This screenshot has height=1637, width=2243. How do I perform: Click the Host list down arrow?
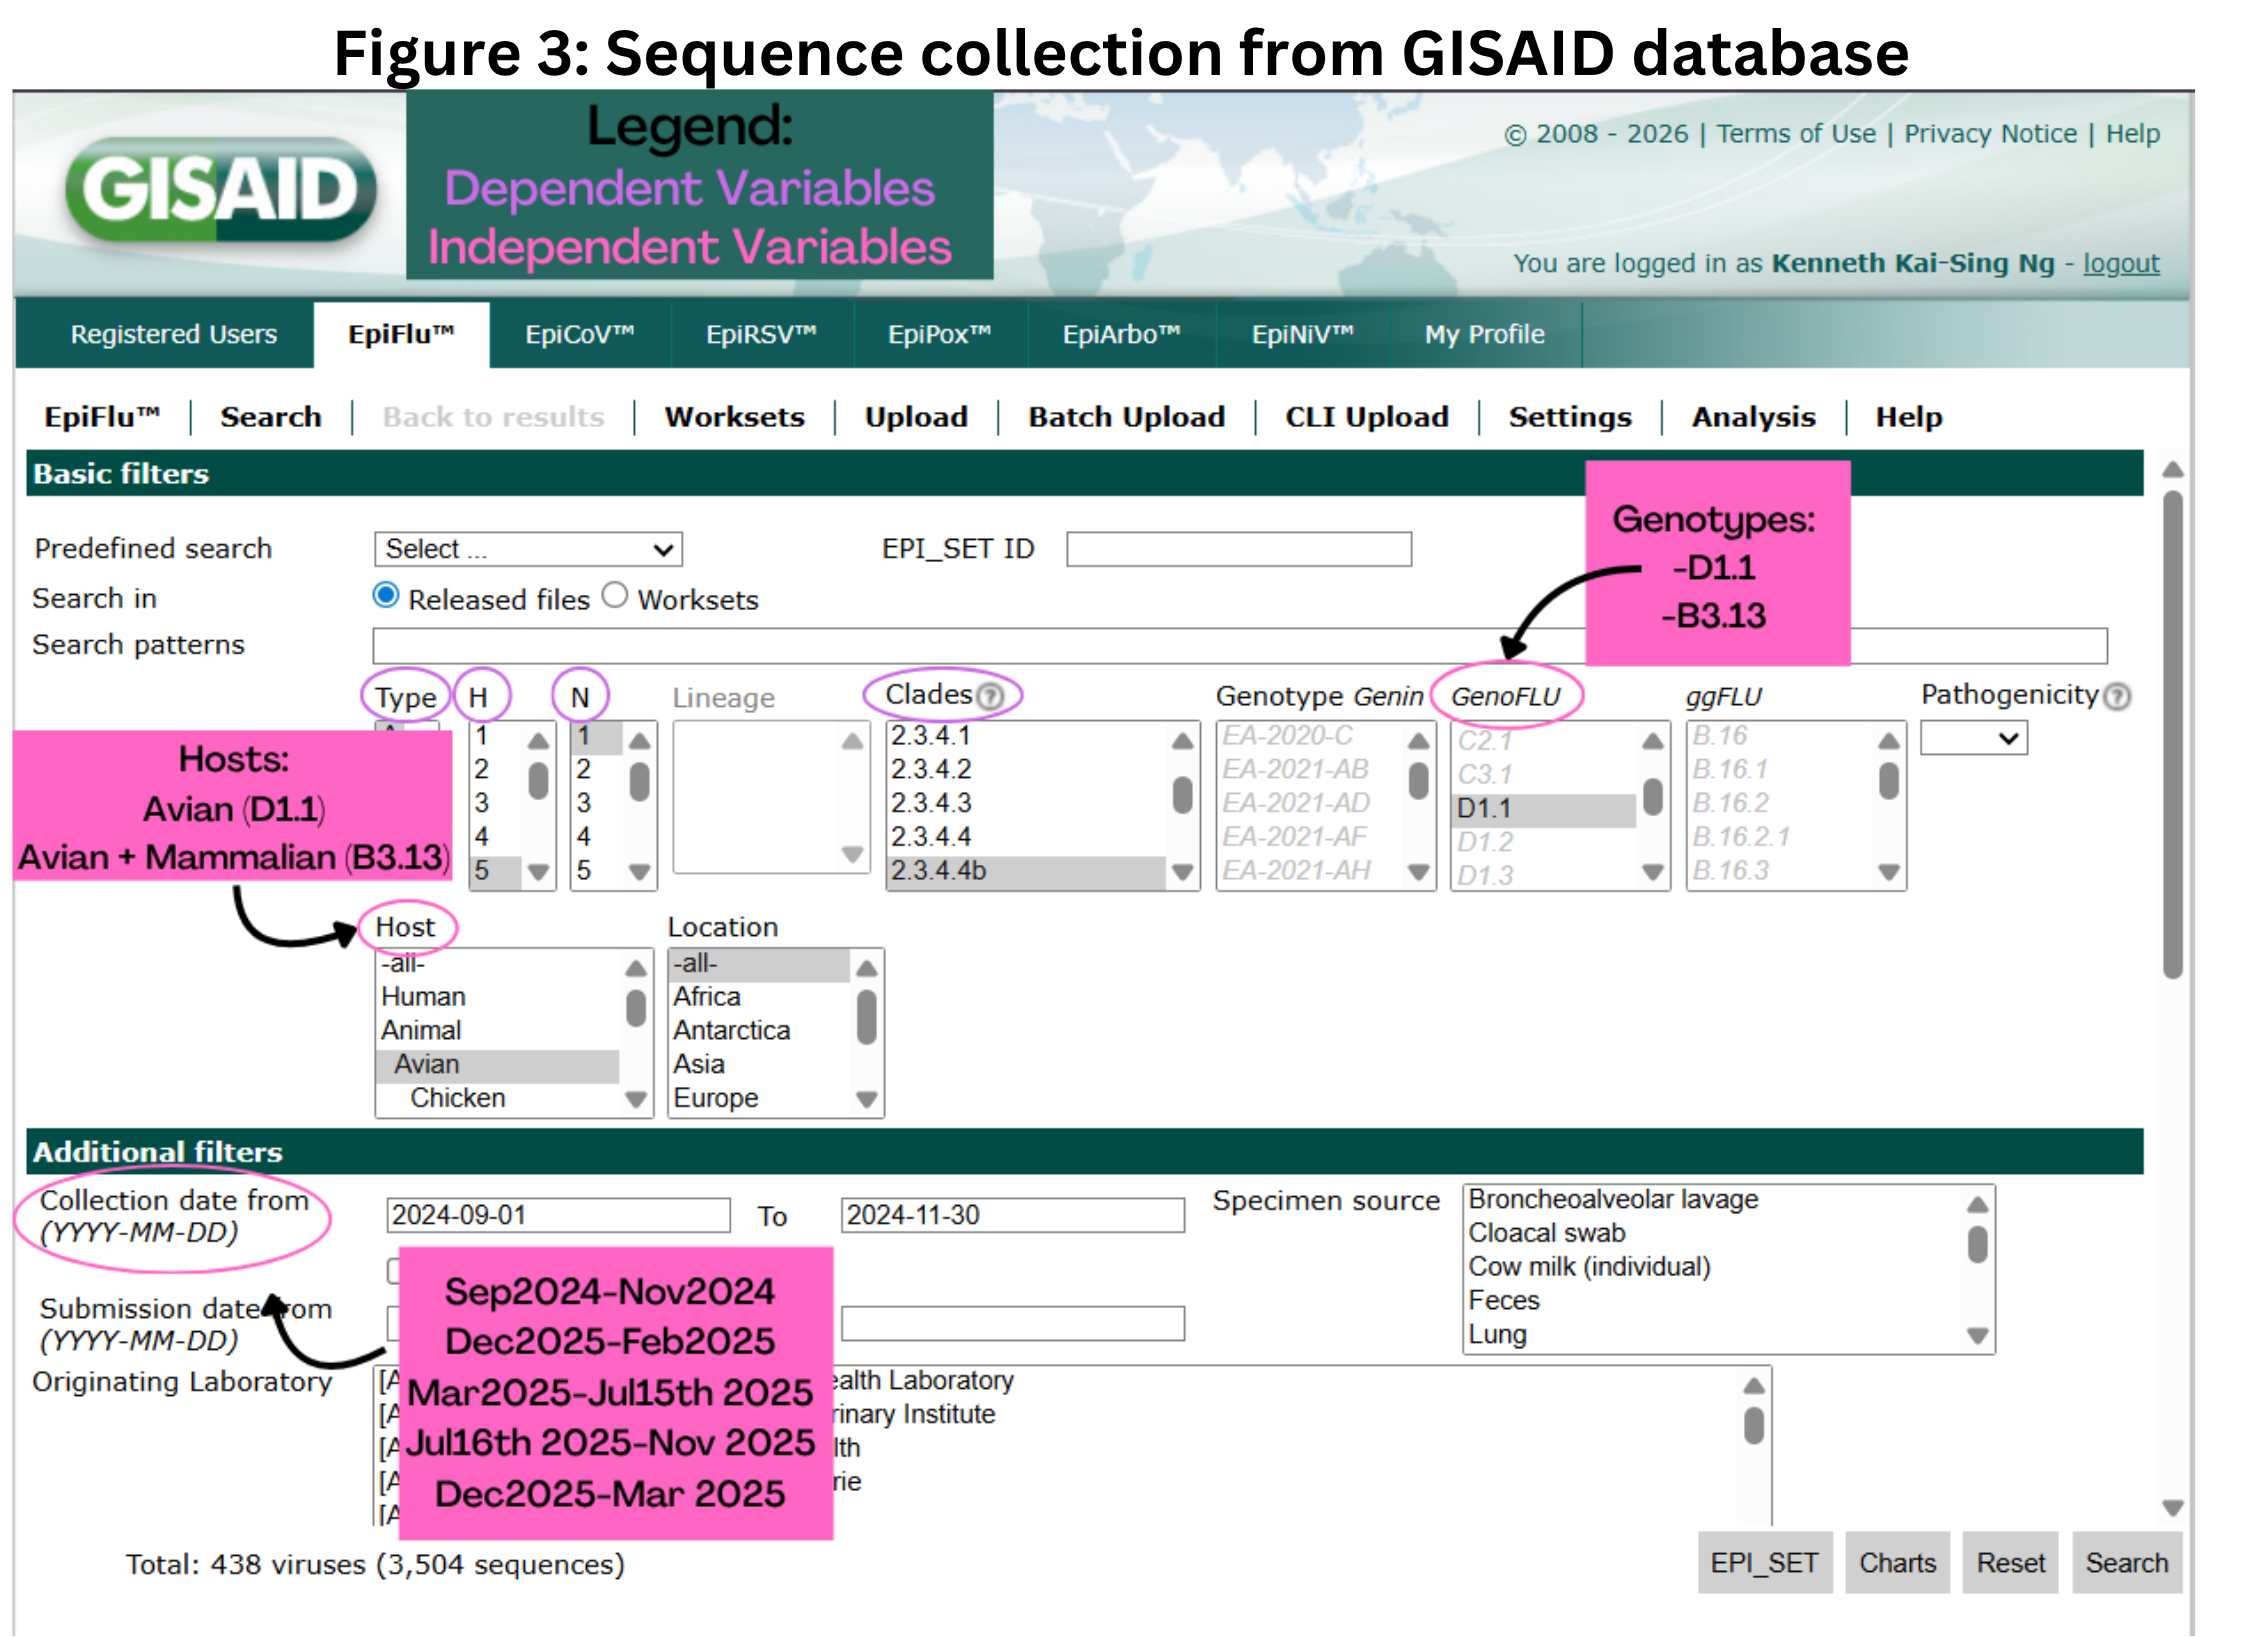click(x=635, y=1099)
